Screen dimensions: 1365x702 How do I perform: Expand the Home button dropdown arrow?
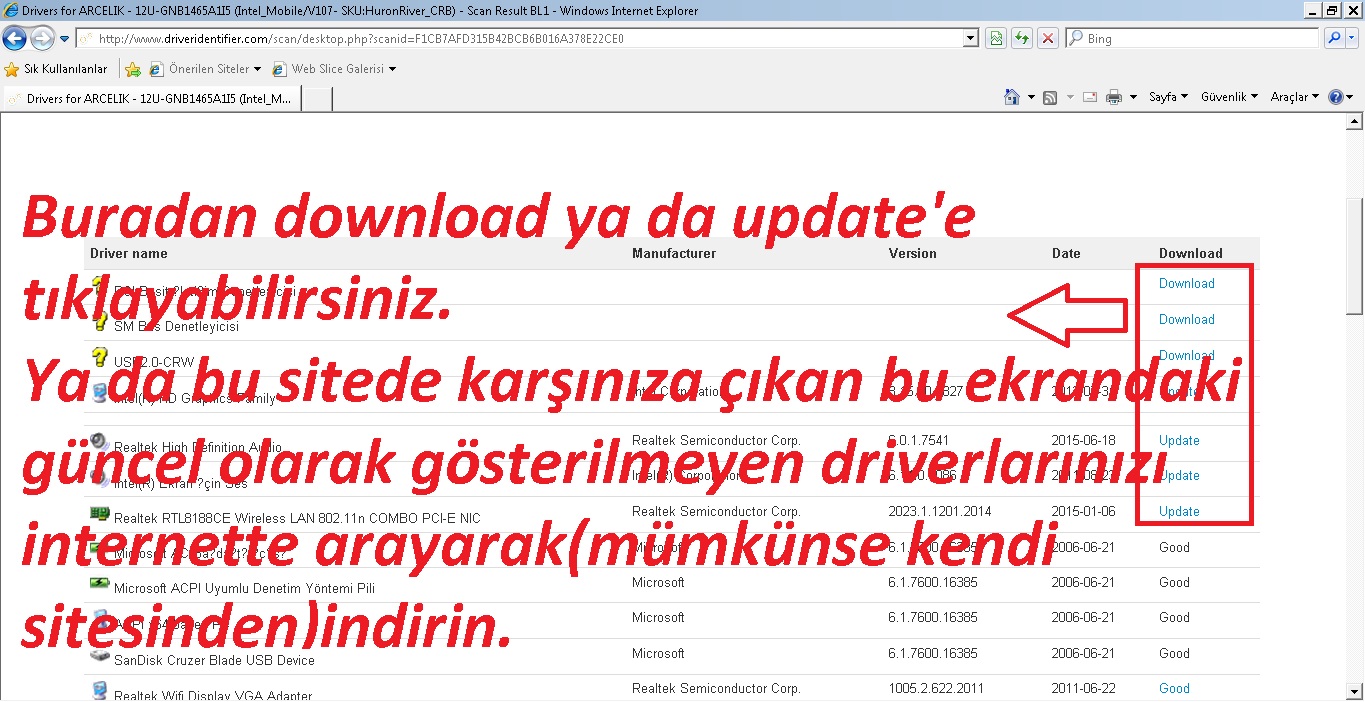pos(1031,97)
